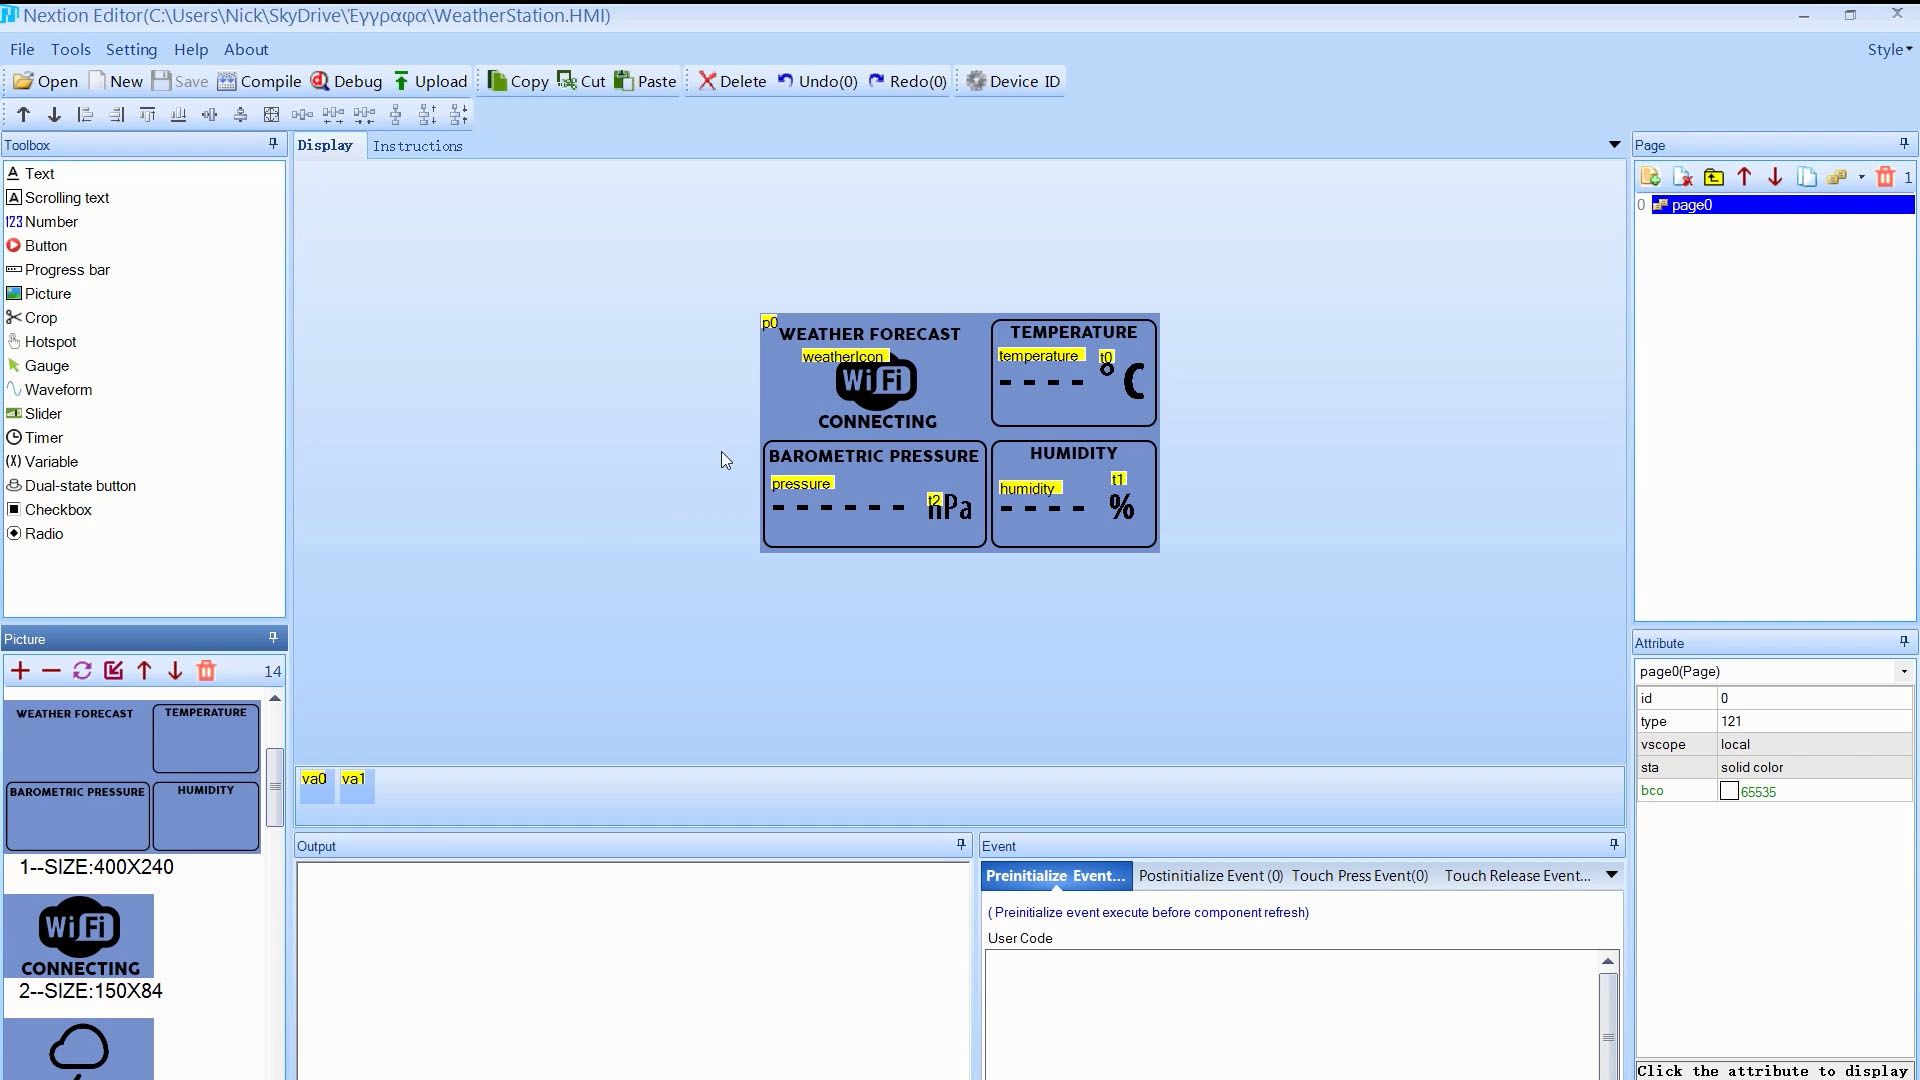This screenshot has height=1080, width=1920.
Task: Add a Radio component from Toolbox
Action: pyautogui.click(x=43, y=534)
